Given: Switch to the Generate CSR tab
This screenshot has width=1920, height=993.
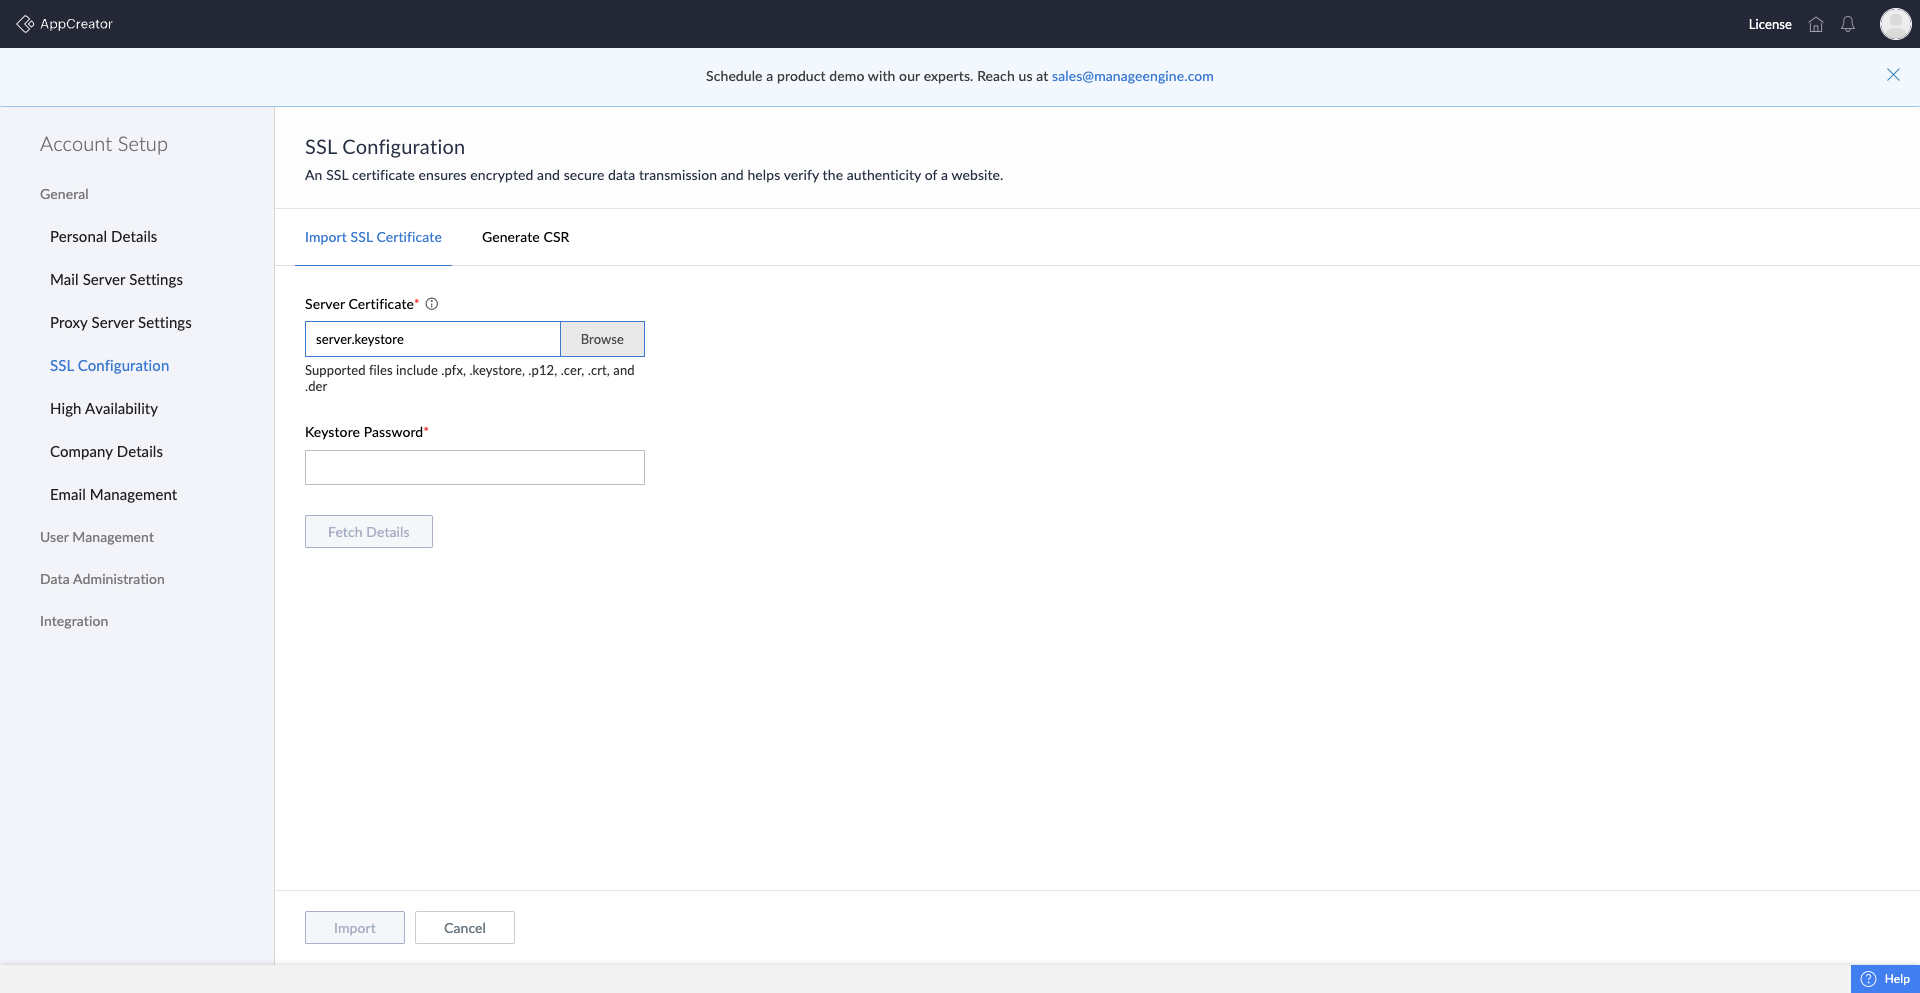Looking at the screenshot, I should [x=525, y=237].
